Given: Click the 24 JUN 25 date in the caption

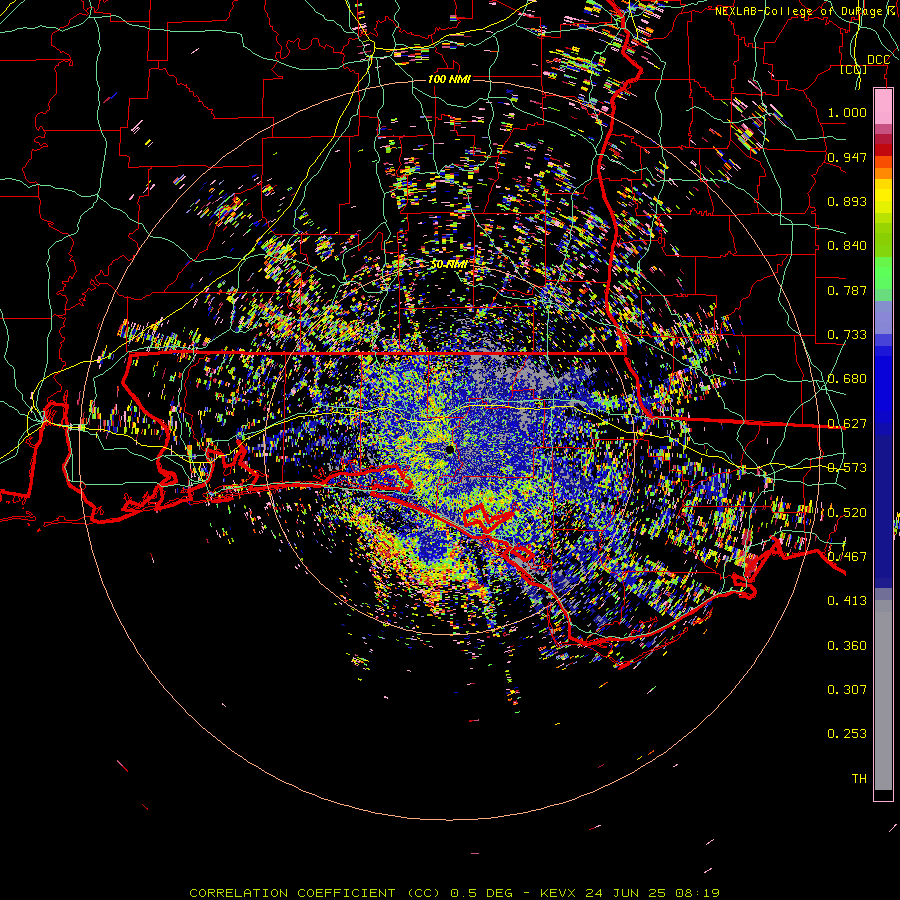Looking at the screenshot, I should 625,893.
